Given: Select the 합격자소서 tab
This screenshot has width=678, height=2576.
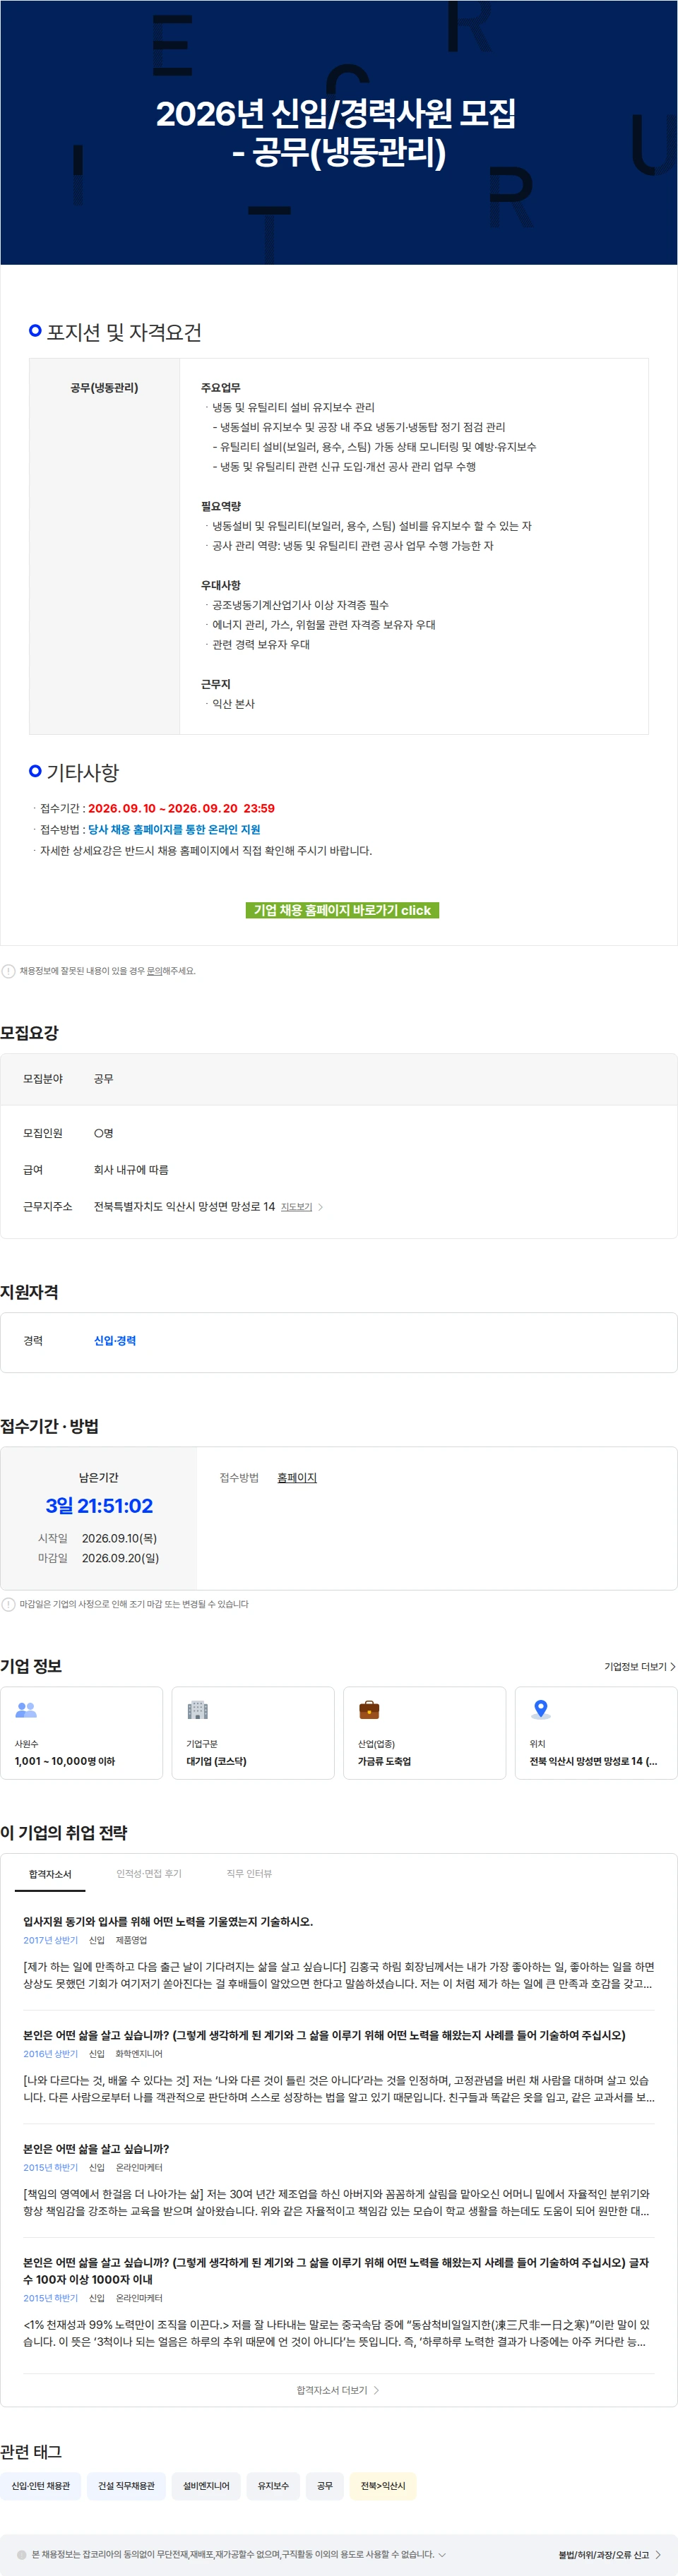Looking at the screenshot, I should click(x=50, y=1873).
